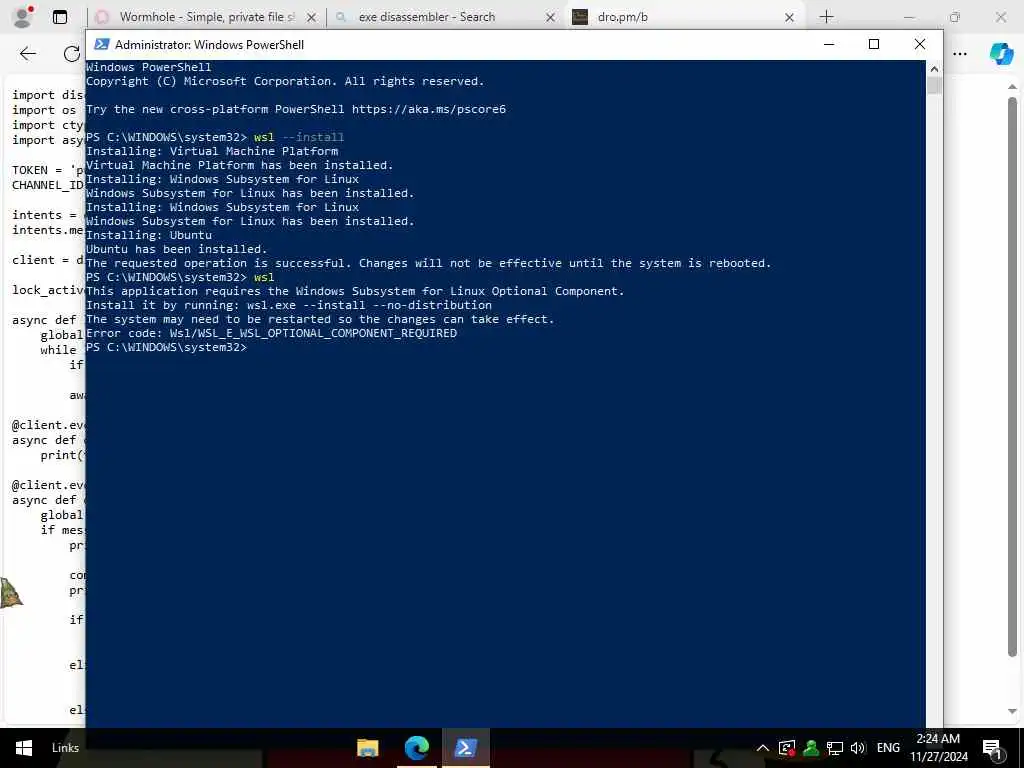Click the PowerShell window title icon

pos(101,44)
